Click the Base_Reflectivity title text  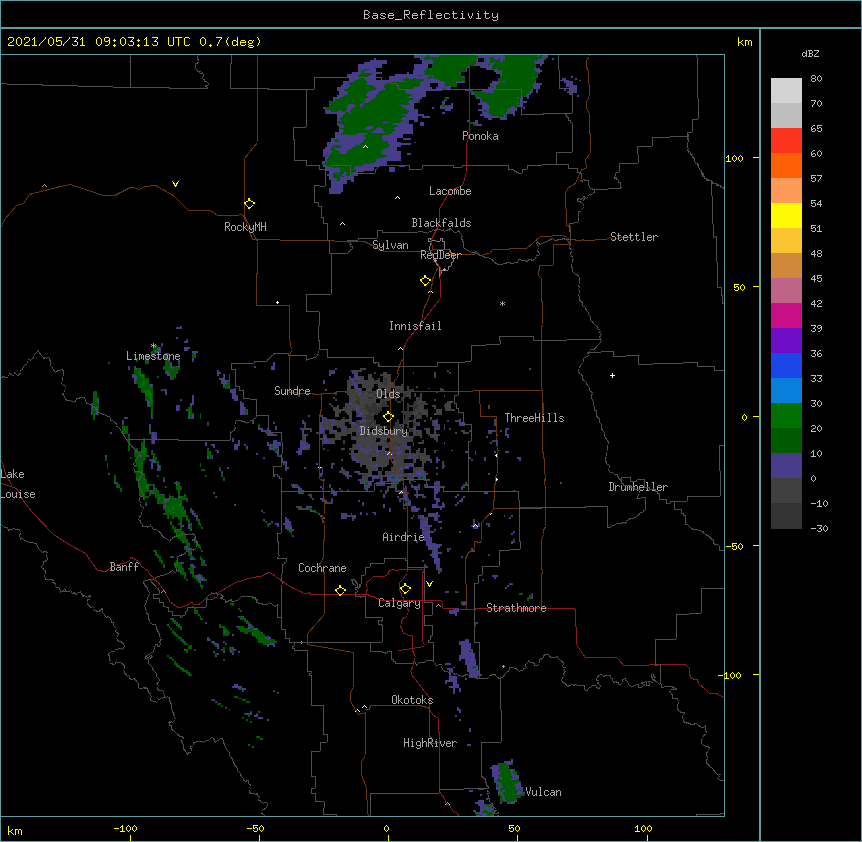coord(431,15)
